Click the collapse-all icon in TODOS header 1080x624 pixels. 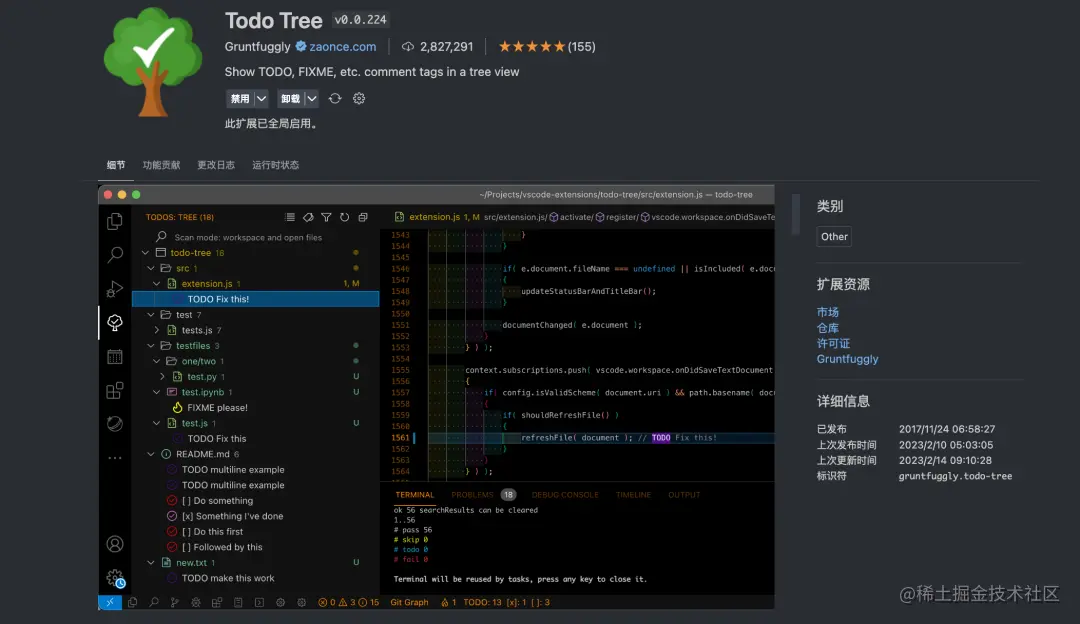click(x=363, y=217)
